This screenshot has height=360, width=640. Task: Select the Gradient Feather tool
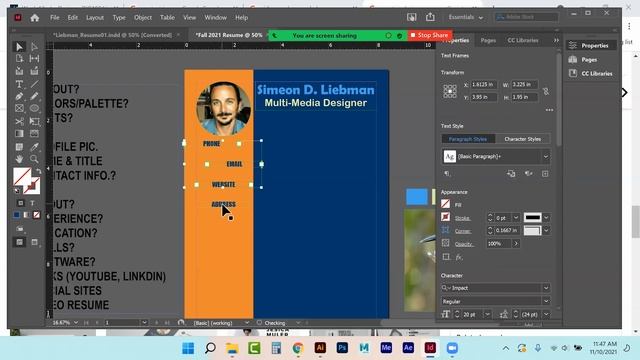(34, 134)
